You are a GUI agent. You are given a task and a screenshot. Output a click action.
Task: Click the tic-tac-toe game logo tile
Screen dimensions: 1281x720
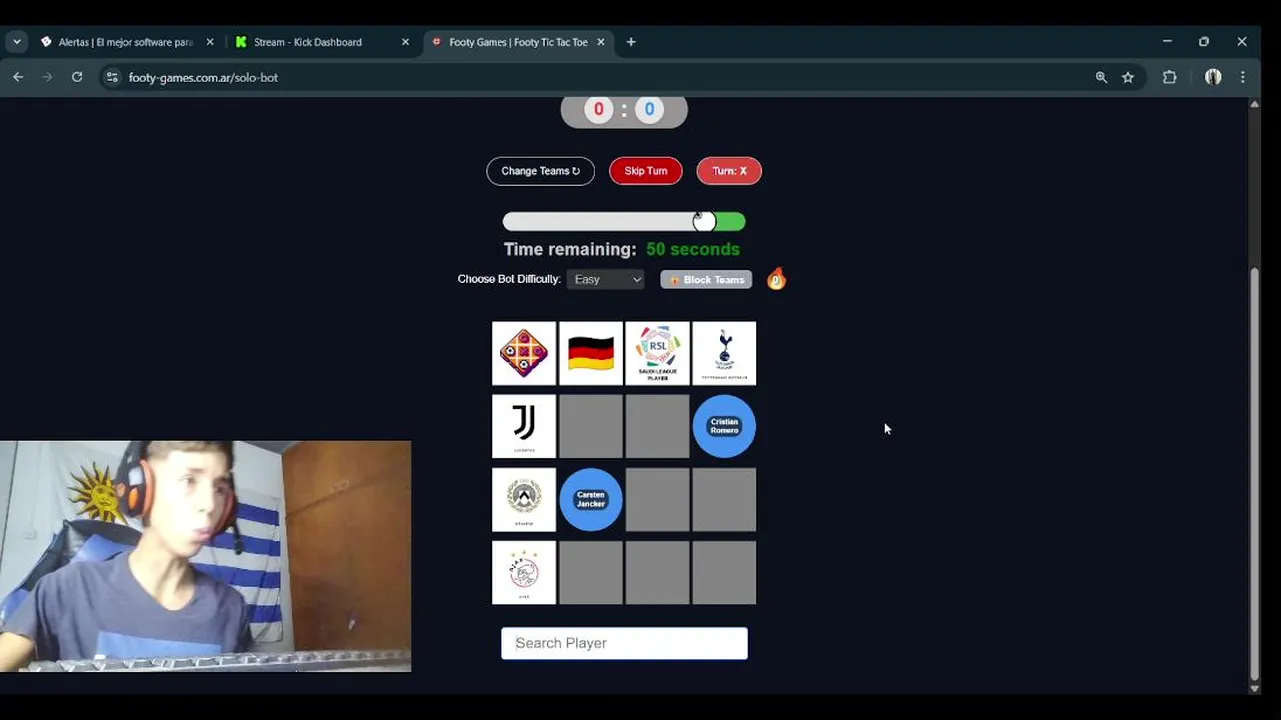point(524,353)
